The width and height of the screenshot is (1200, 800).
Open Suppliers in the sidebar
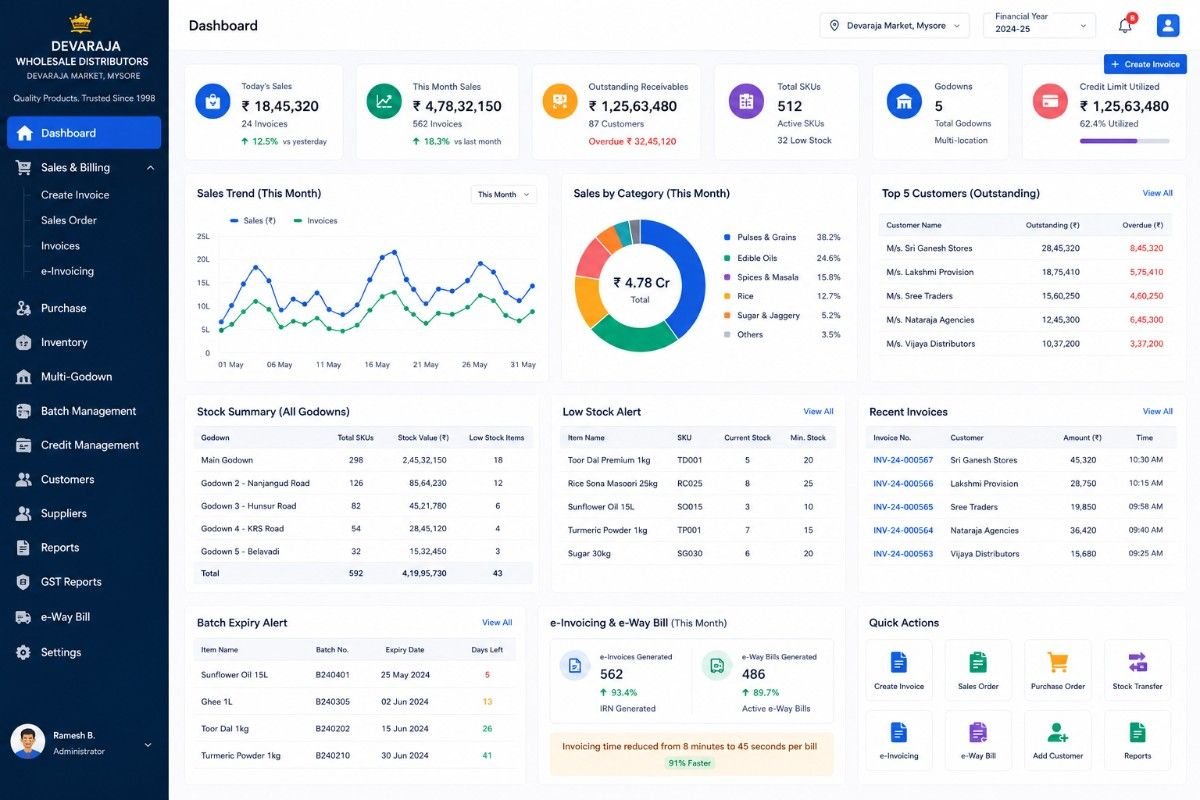coord(84,513)
